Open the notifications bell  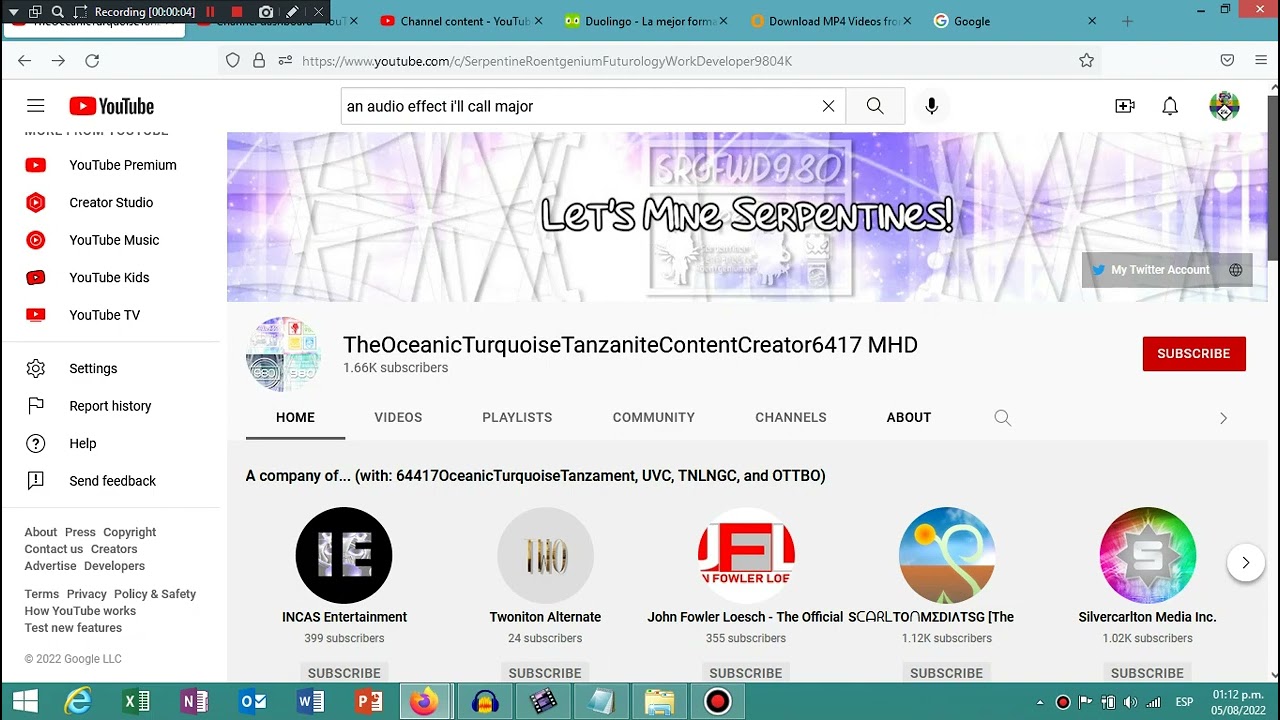tap(1170, 106)
